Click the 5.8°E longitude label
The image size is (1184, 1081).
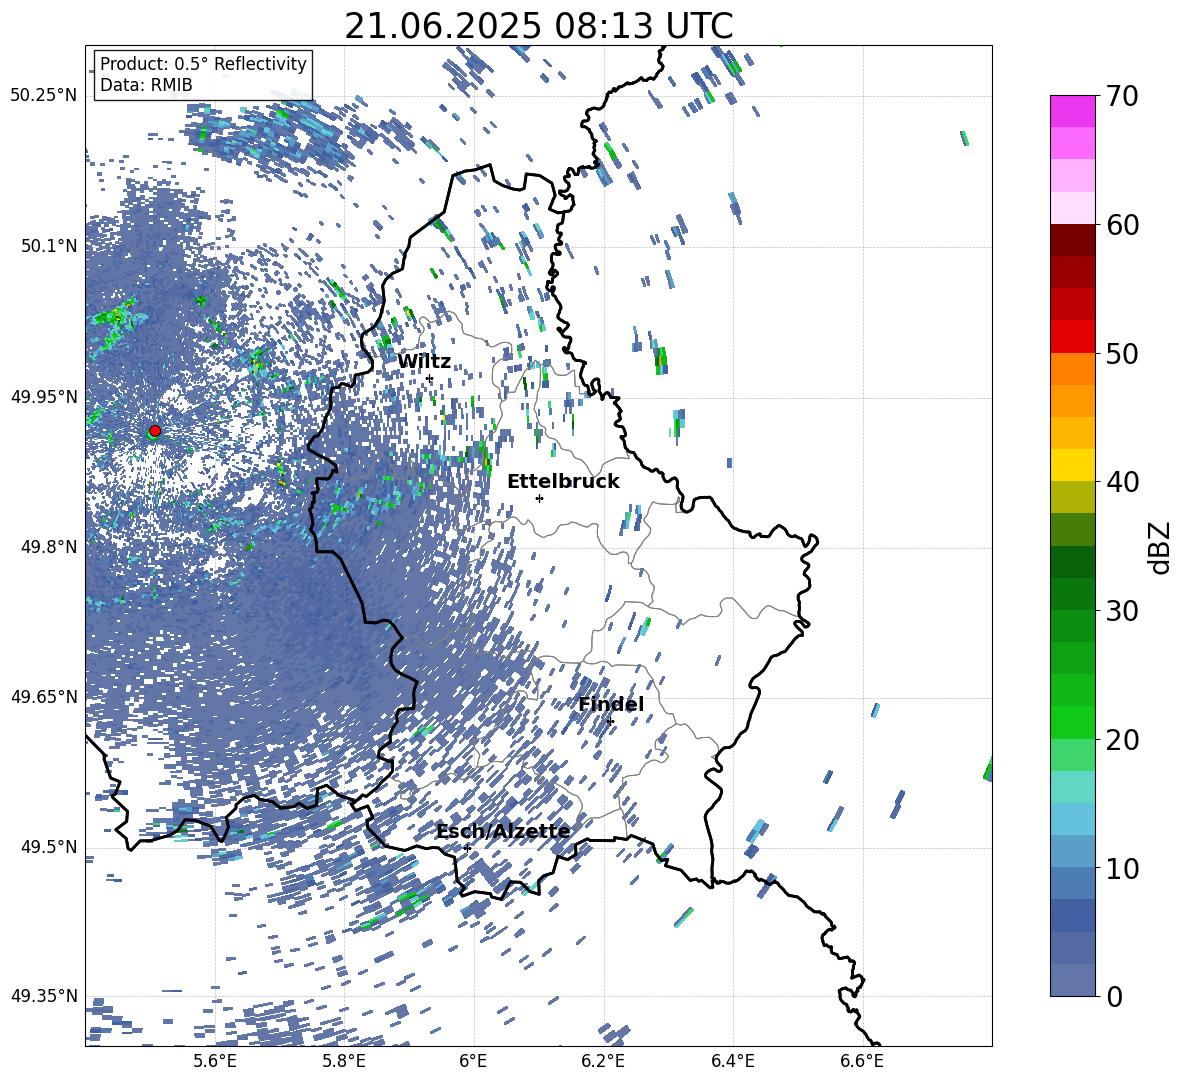tap(344, 1061)
